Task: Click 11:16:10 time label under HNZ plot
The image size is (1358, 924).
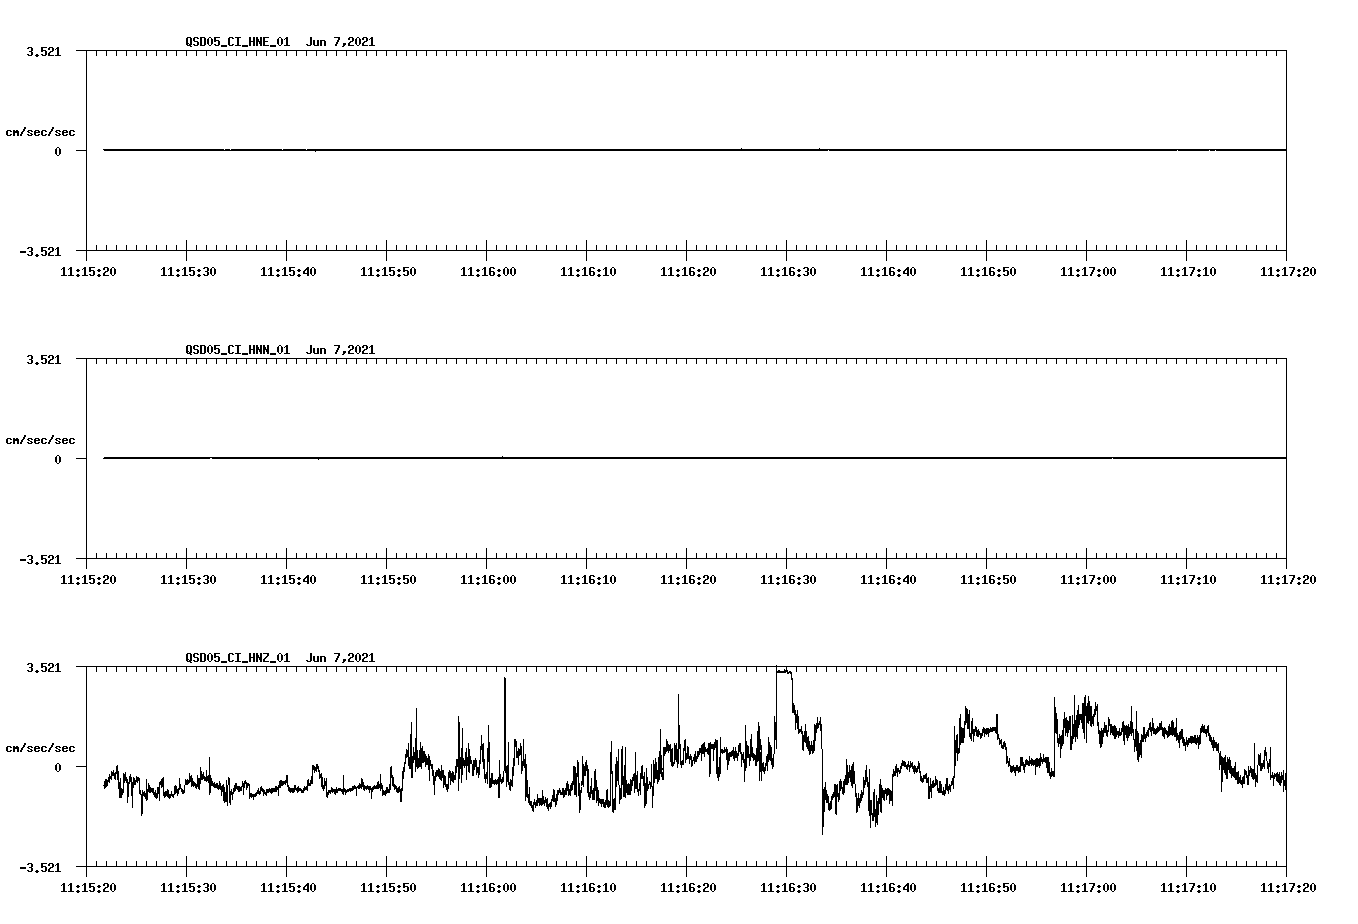Action: click(588, 888)
